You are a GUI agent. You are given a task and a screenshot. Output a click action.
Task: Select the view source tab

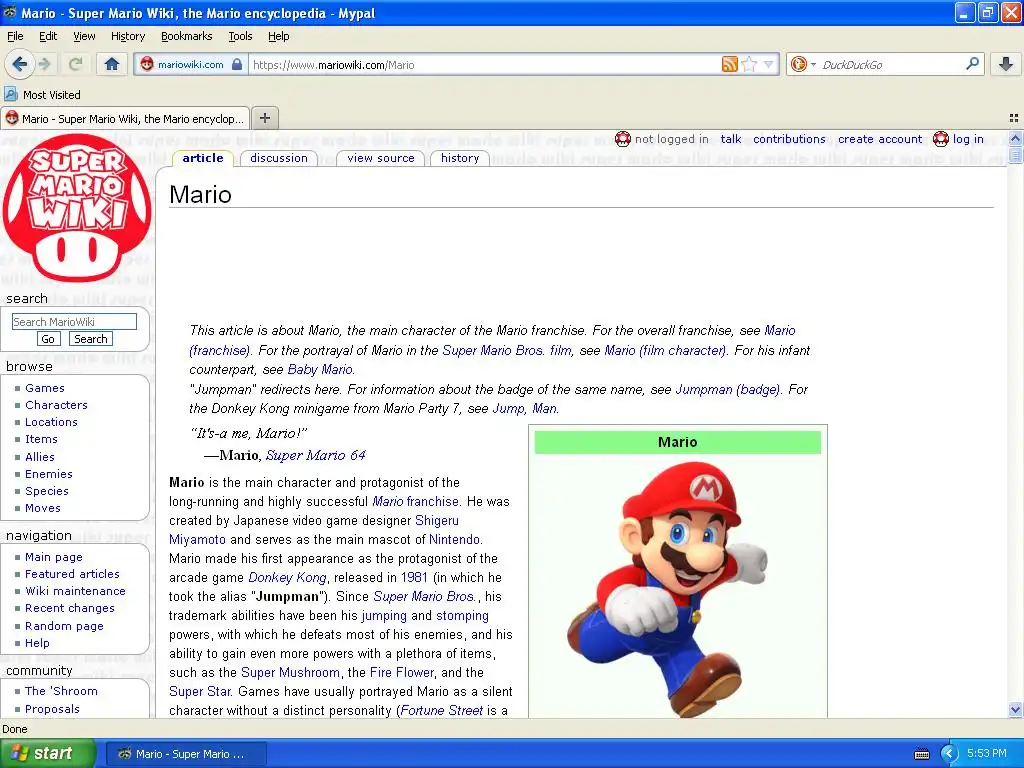pyautogui.click(x=381, y=158)
